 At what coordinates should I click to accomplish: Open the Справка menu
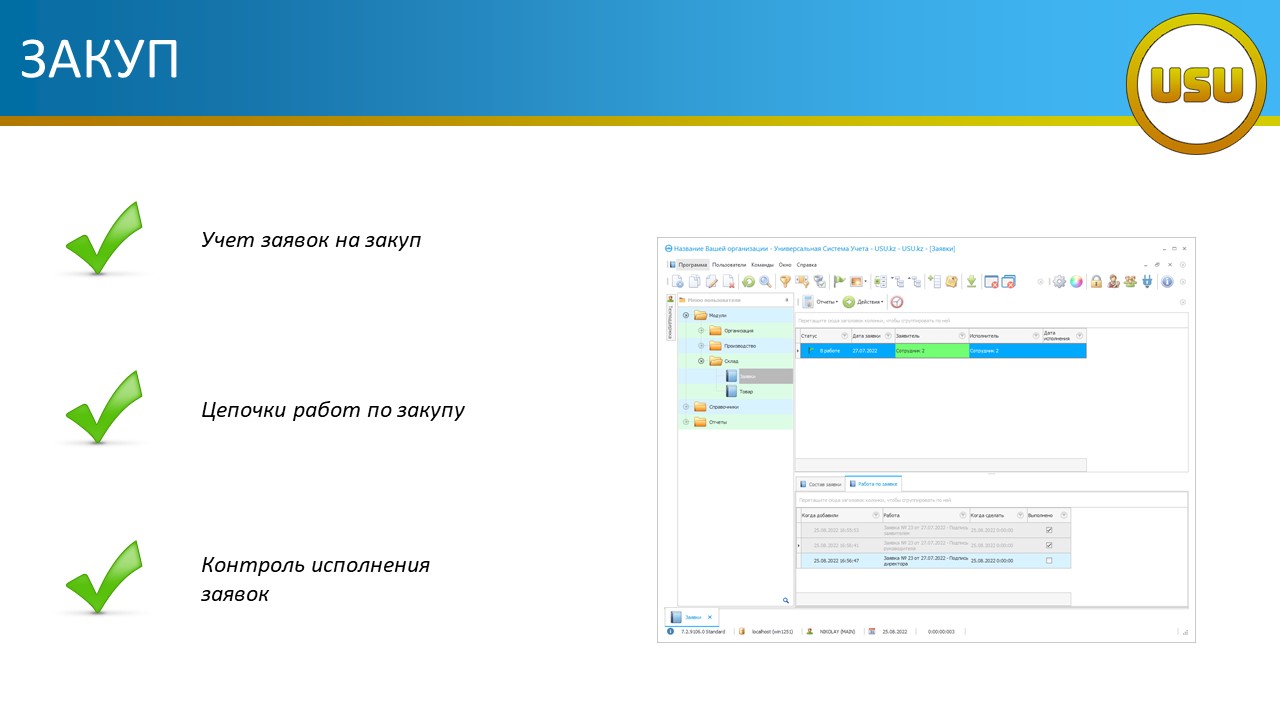[806, 264]
